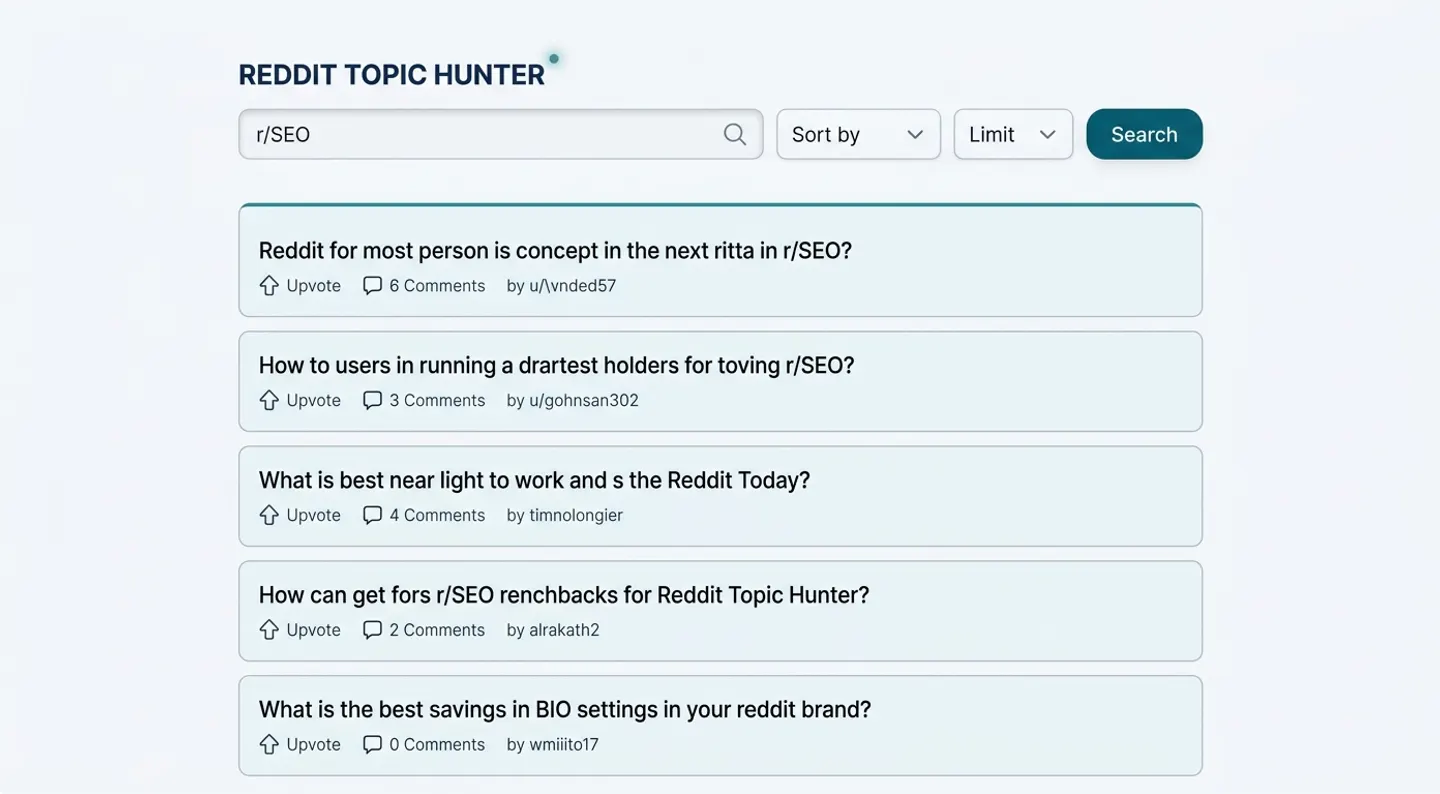Open the 2 Comments link
Screen dimensions: 1440x794
(437, 630)
